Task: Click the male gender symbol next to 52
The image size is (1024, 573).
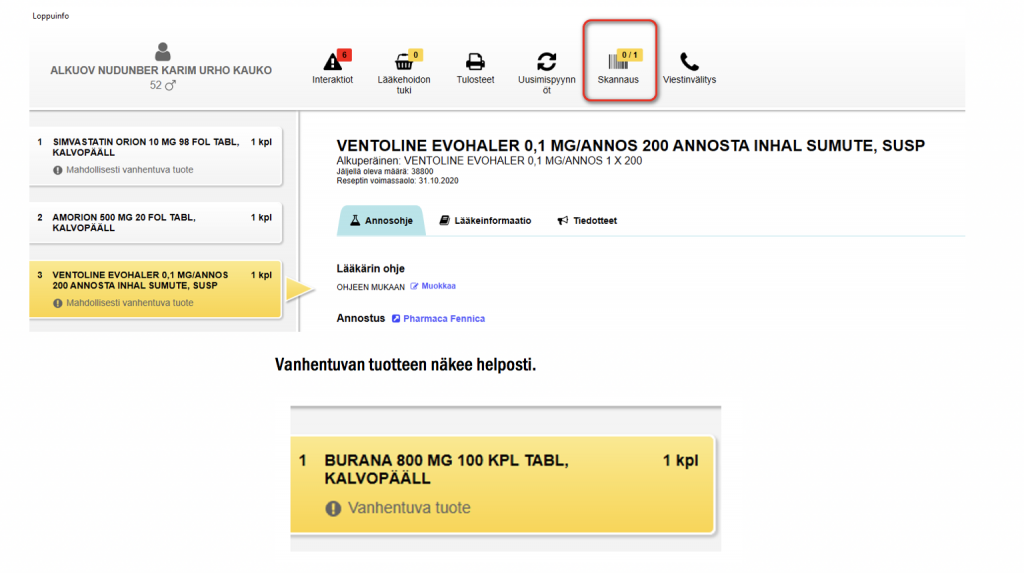Action: [x=170, y=86]
